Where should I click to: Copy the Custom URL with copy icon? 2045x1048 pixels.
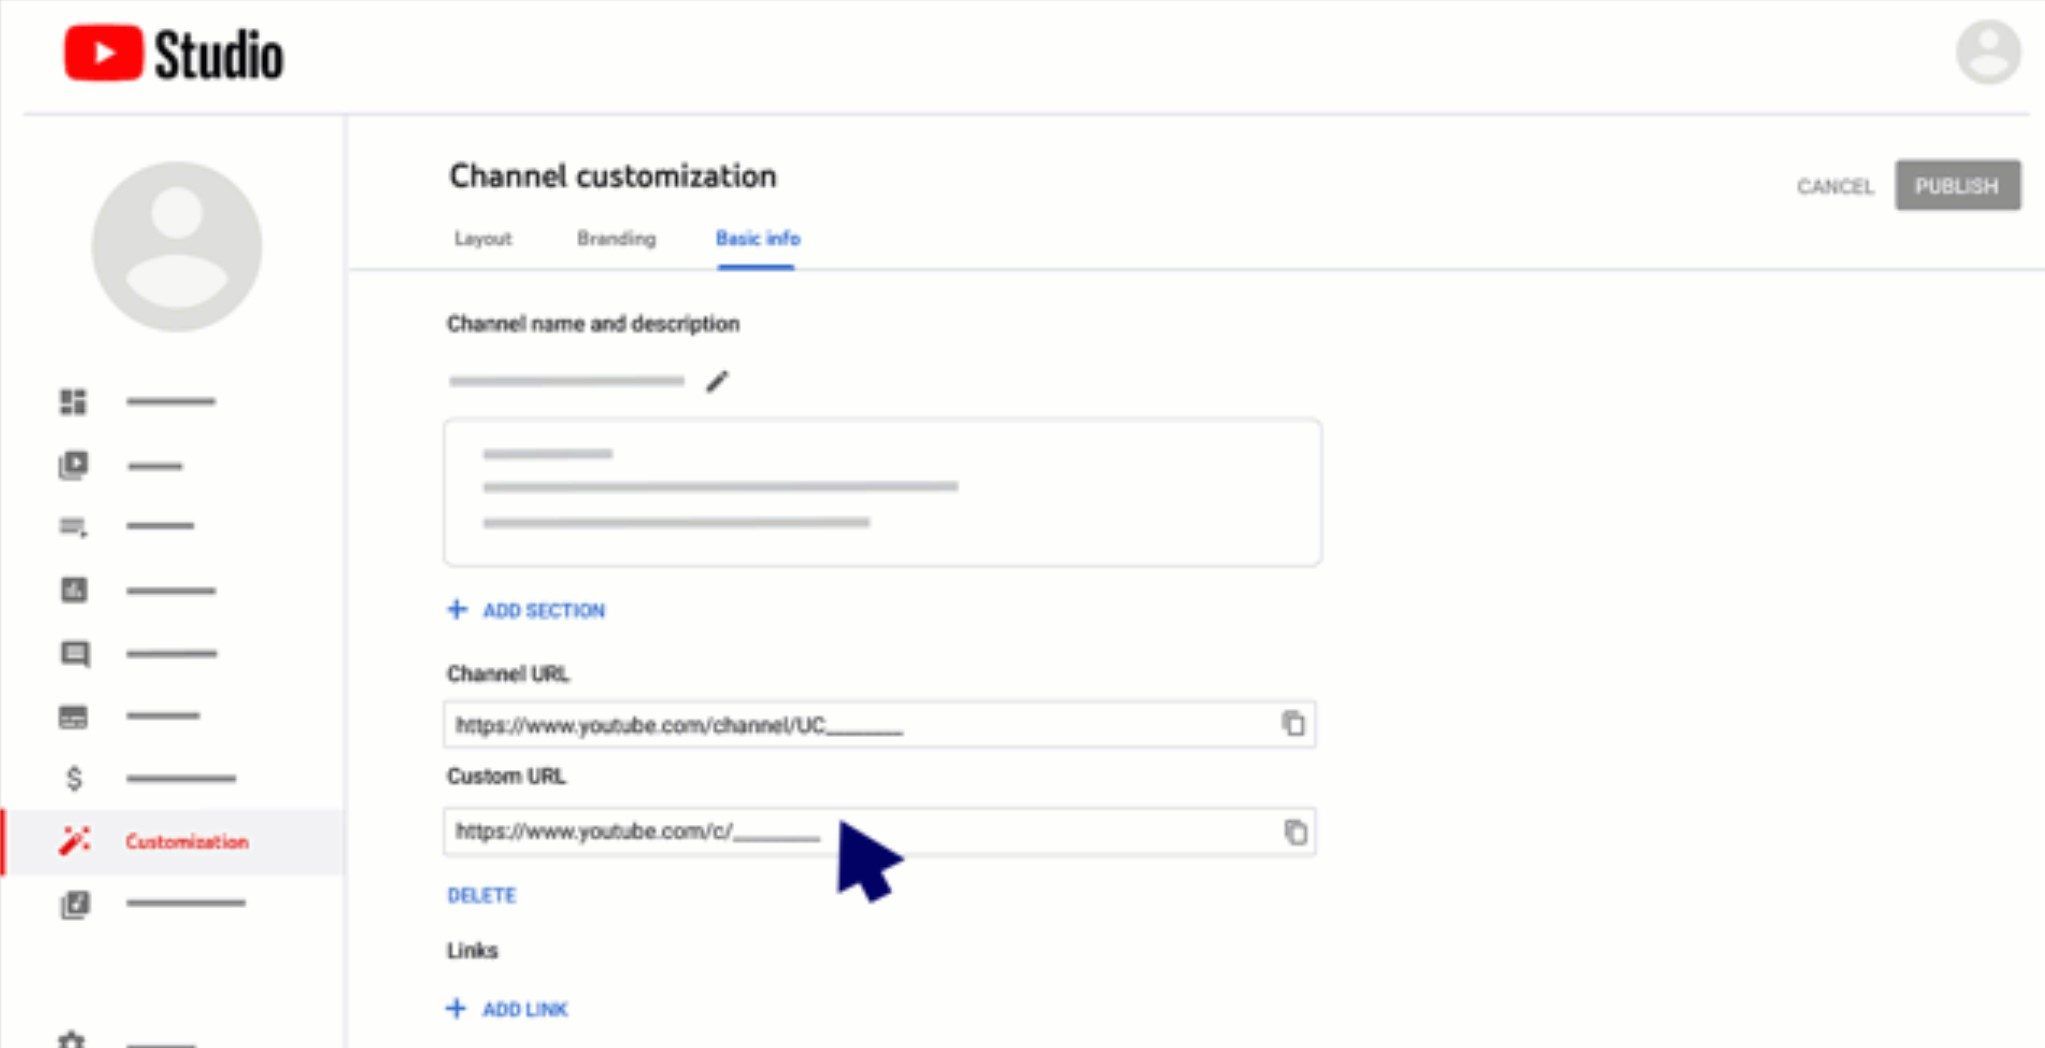(1295, 831)
